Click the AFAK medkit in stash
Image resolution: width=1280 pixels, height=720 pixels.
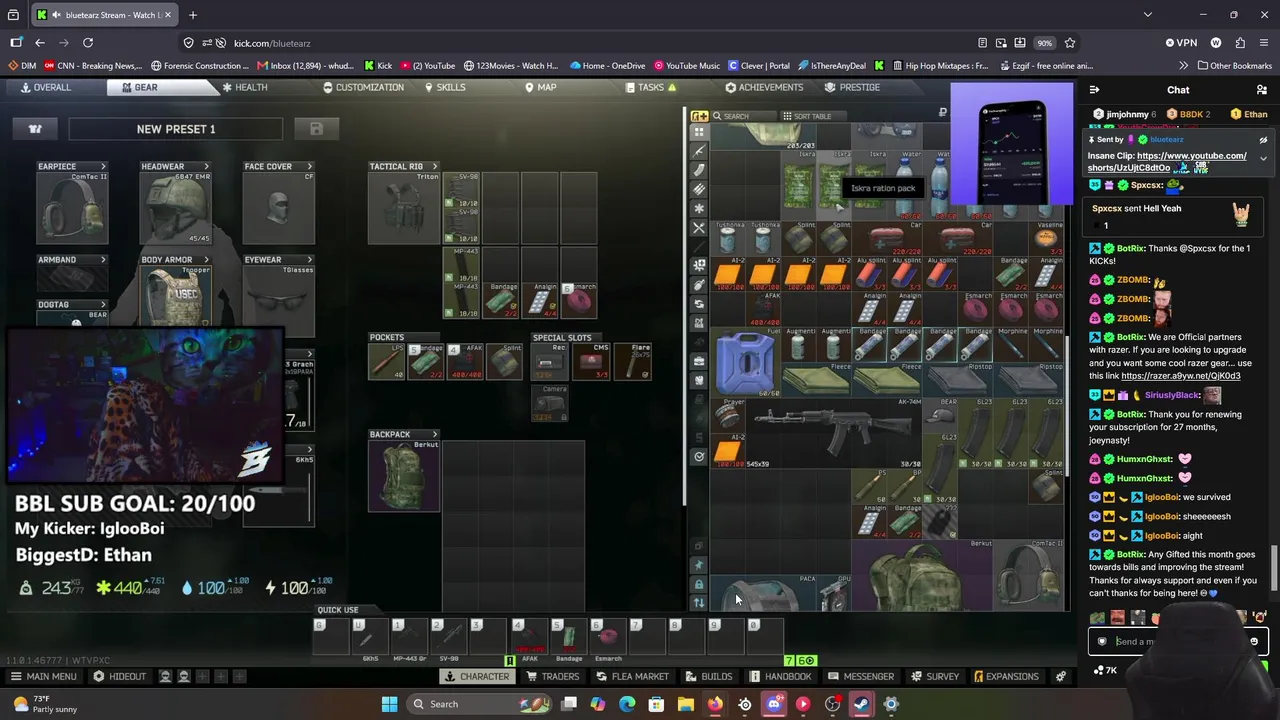tap(763, 309)
